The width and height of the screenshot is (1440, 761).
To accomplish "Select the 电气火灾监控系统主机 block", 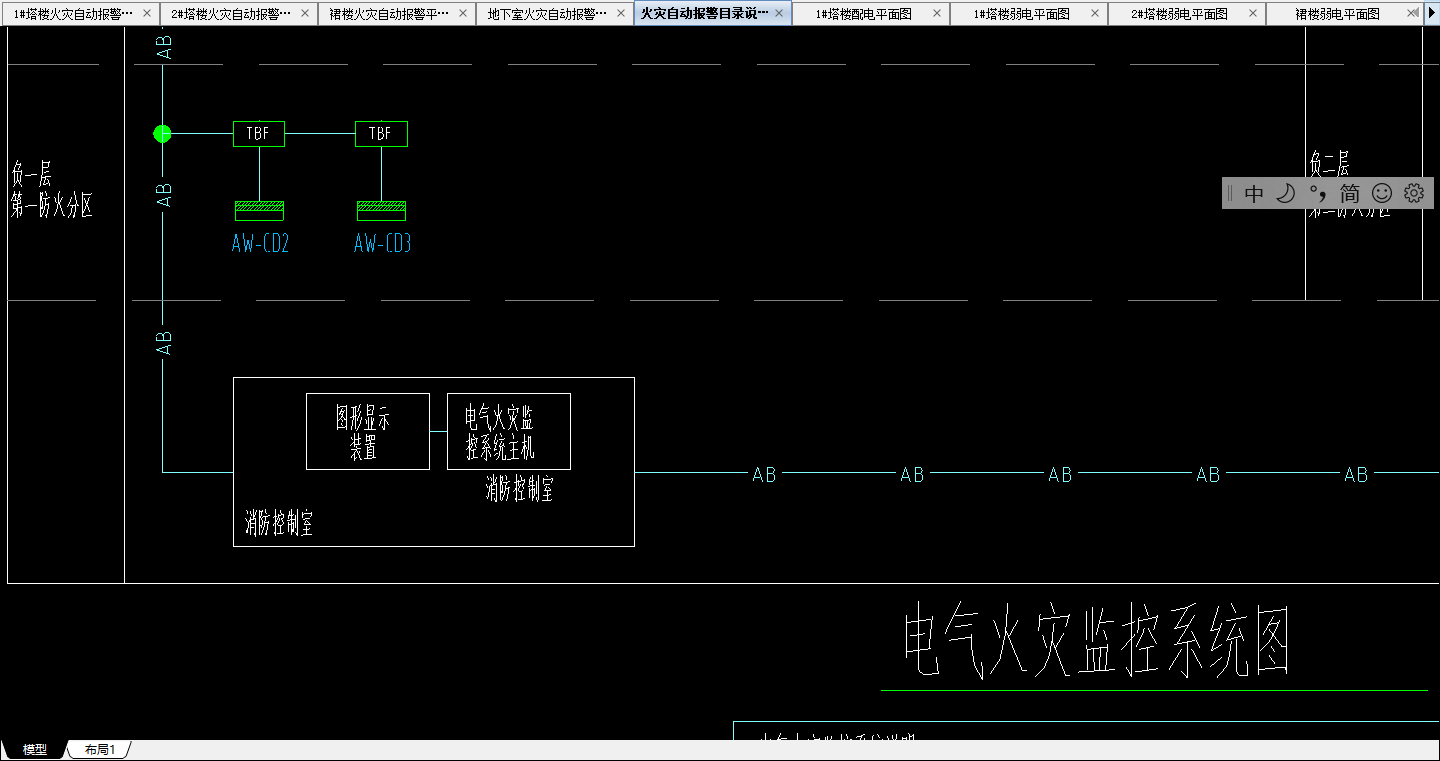I will (509, 431).
